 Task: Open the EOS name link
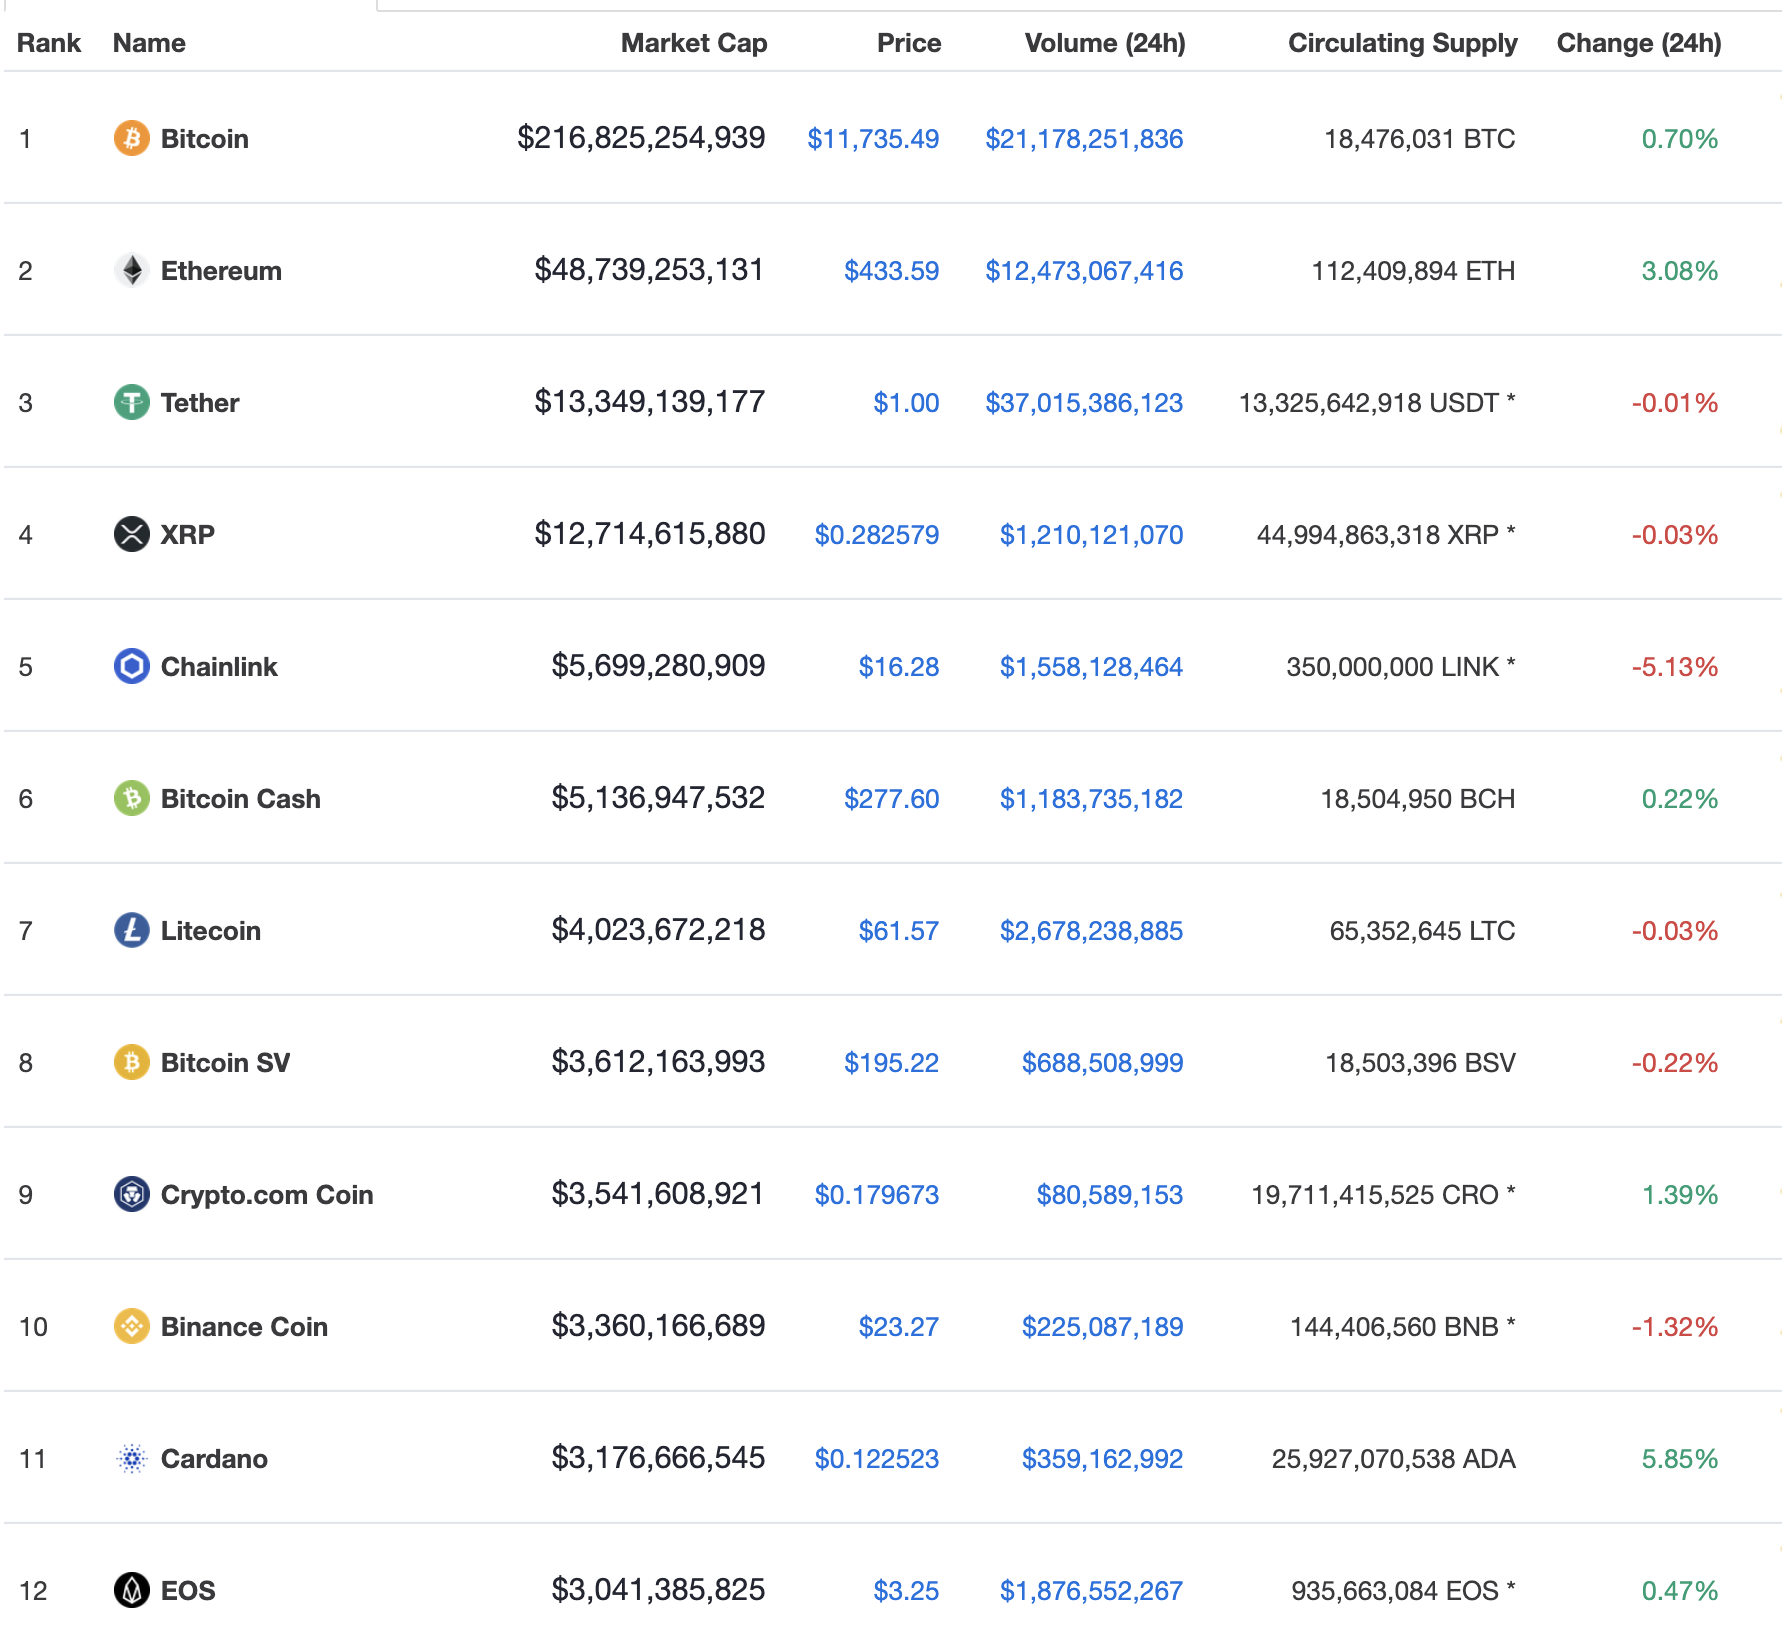(x=188, y=1590)
